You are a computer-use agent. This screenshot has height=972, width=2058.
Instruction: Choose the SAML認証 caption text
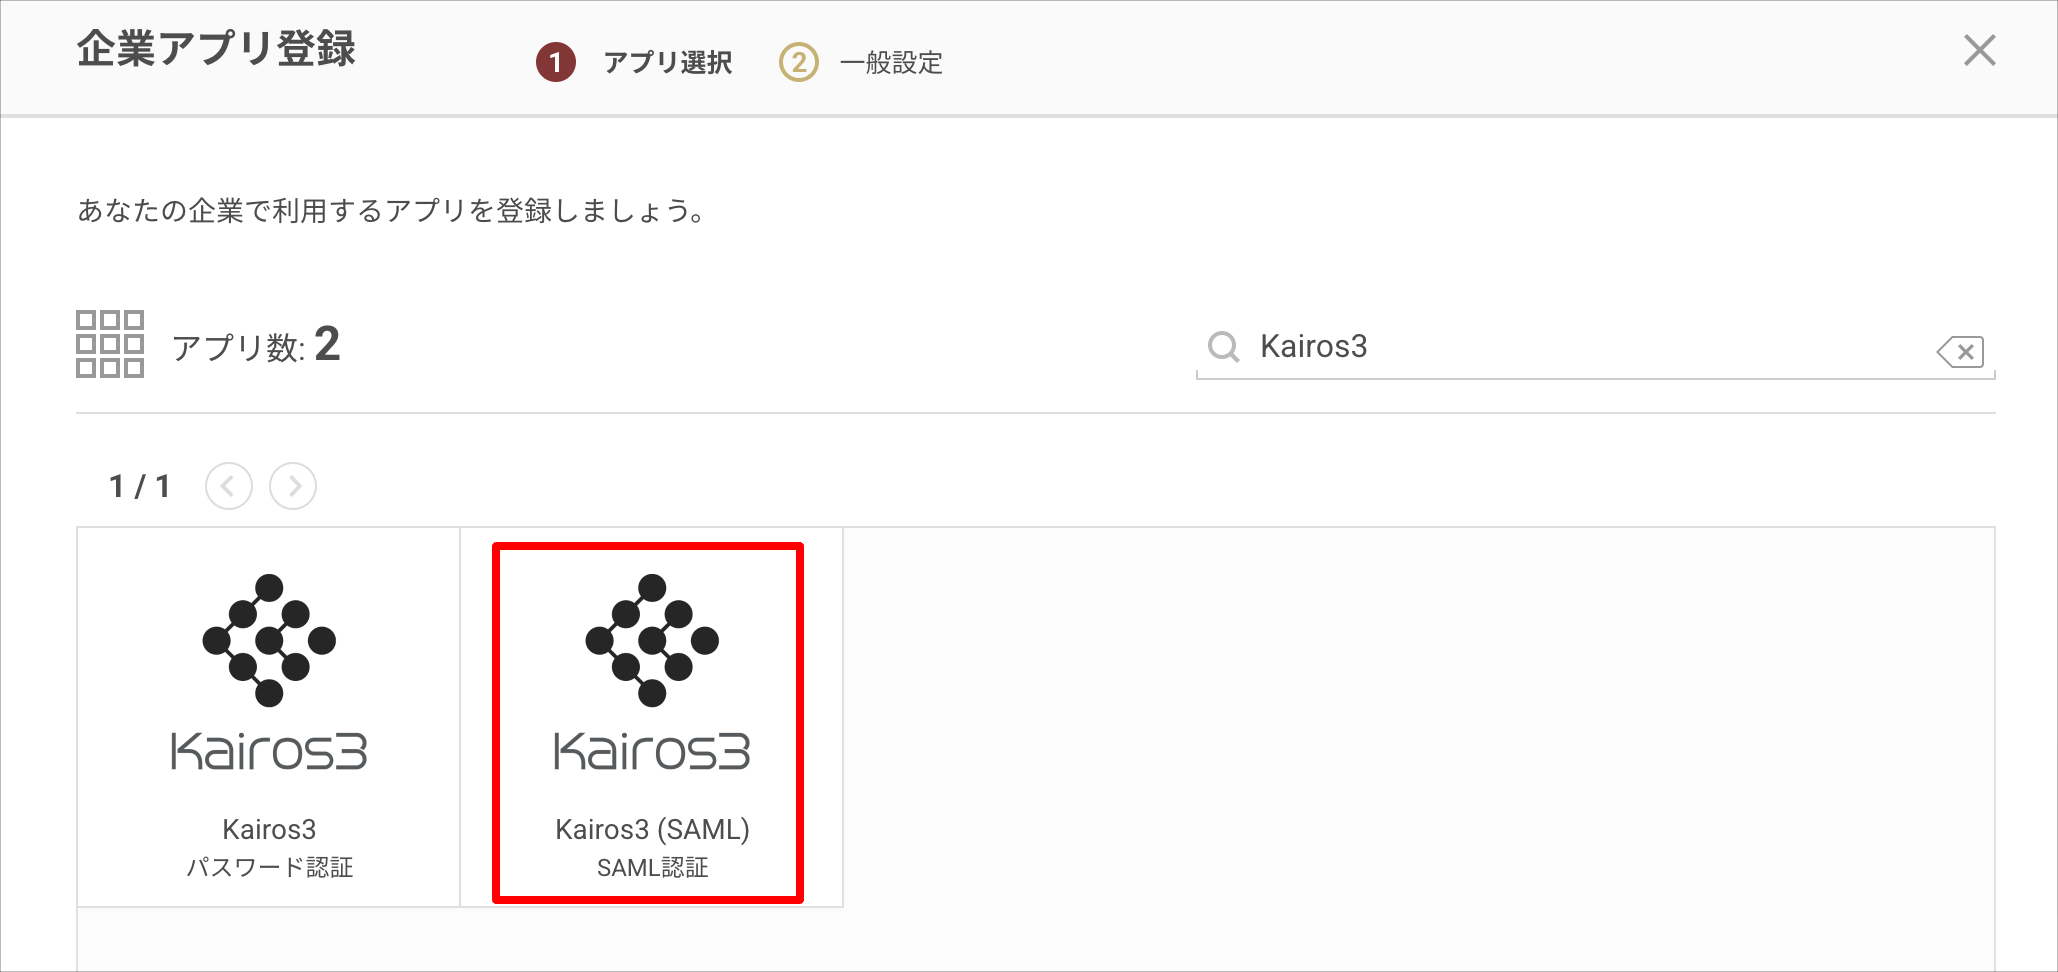point(652,868)
